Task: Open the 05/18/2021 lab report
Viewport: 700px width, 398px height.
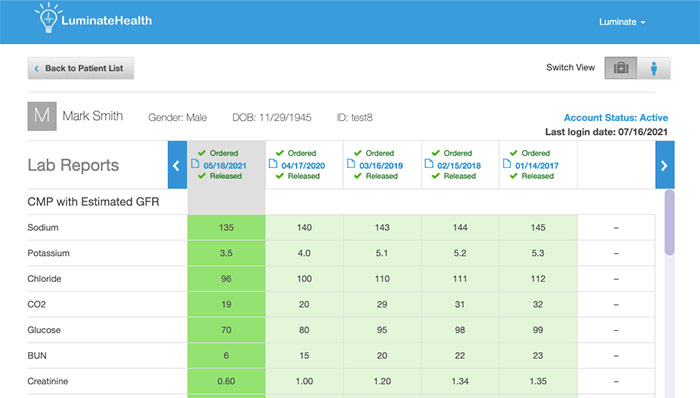Action: point(225,166)
